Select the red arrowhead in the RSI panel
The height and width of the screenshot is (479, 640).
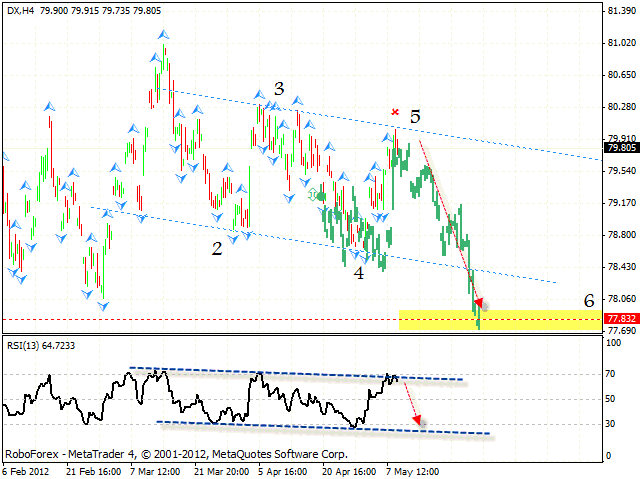(x=417, y=422)
